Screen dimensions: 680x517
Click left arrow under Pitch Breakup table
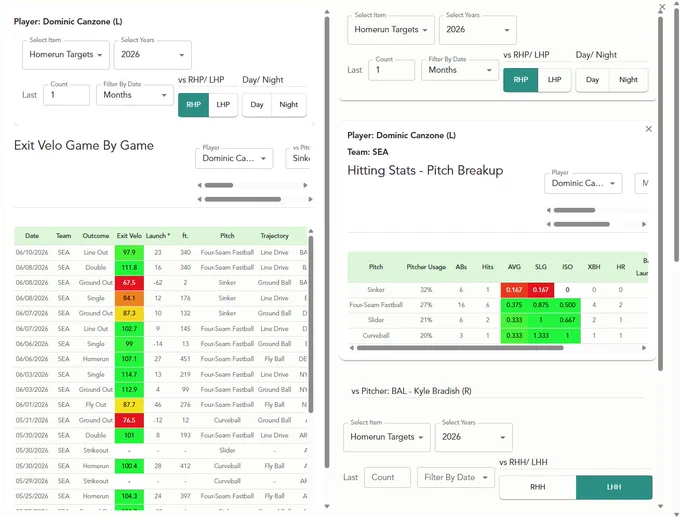coord(352,348)
